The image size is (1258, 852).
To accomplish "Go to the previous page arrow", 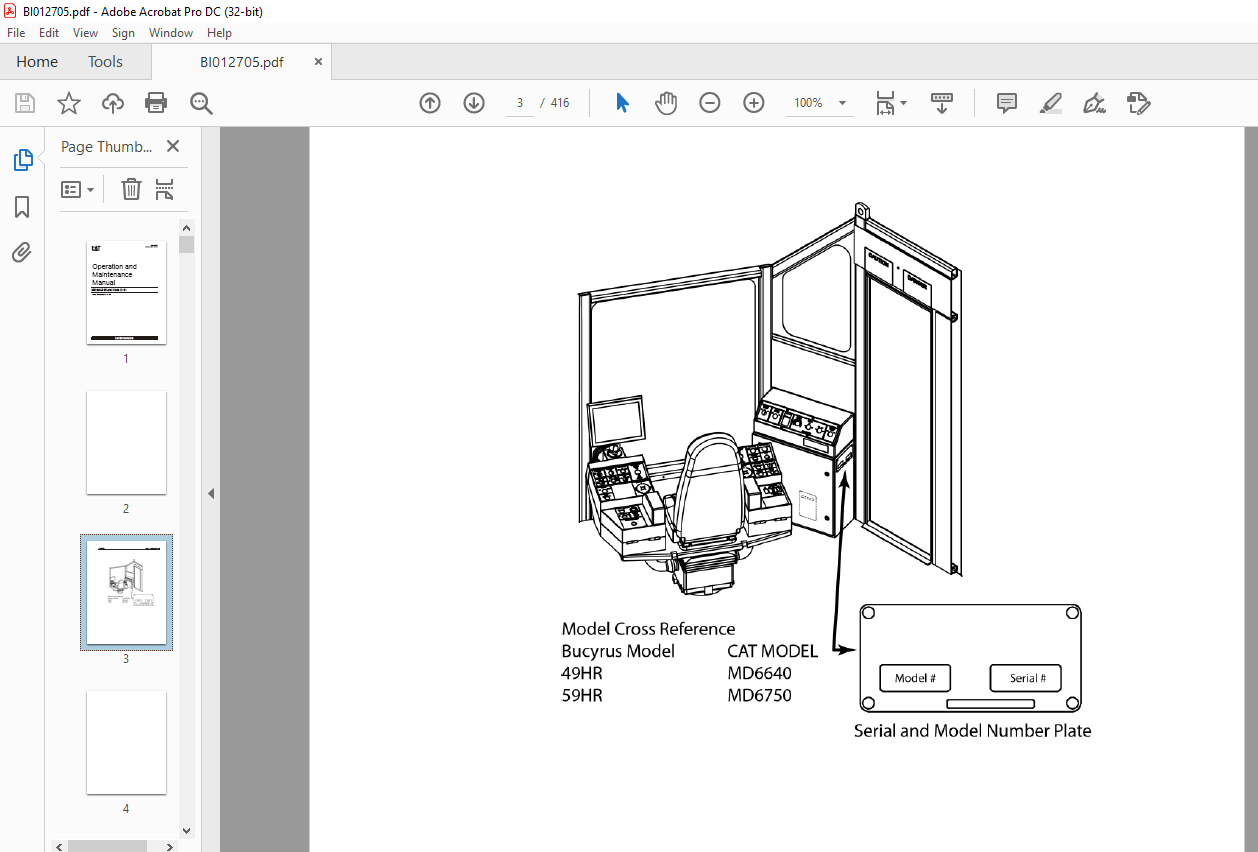I will [x=430, y=103].
